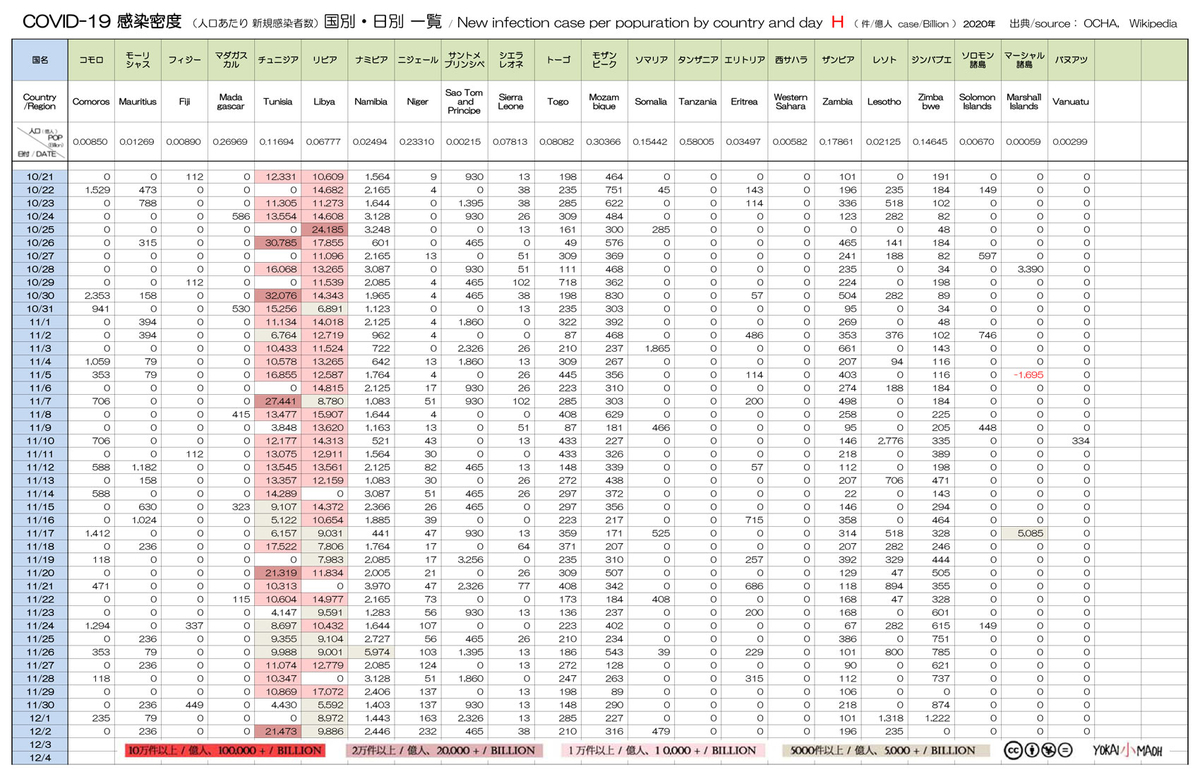Select the 20,000+ / BILLION legend swatch
The height and width of the screenshot is (772, 1200).
(x=446, y=749)
